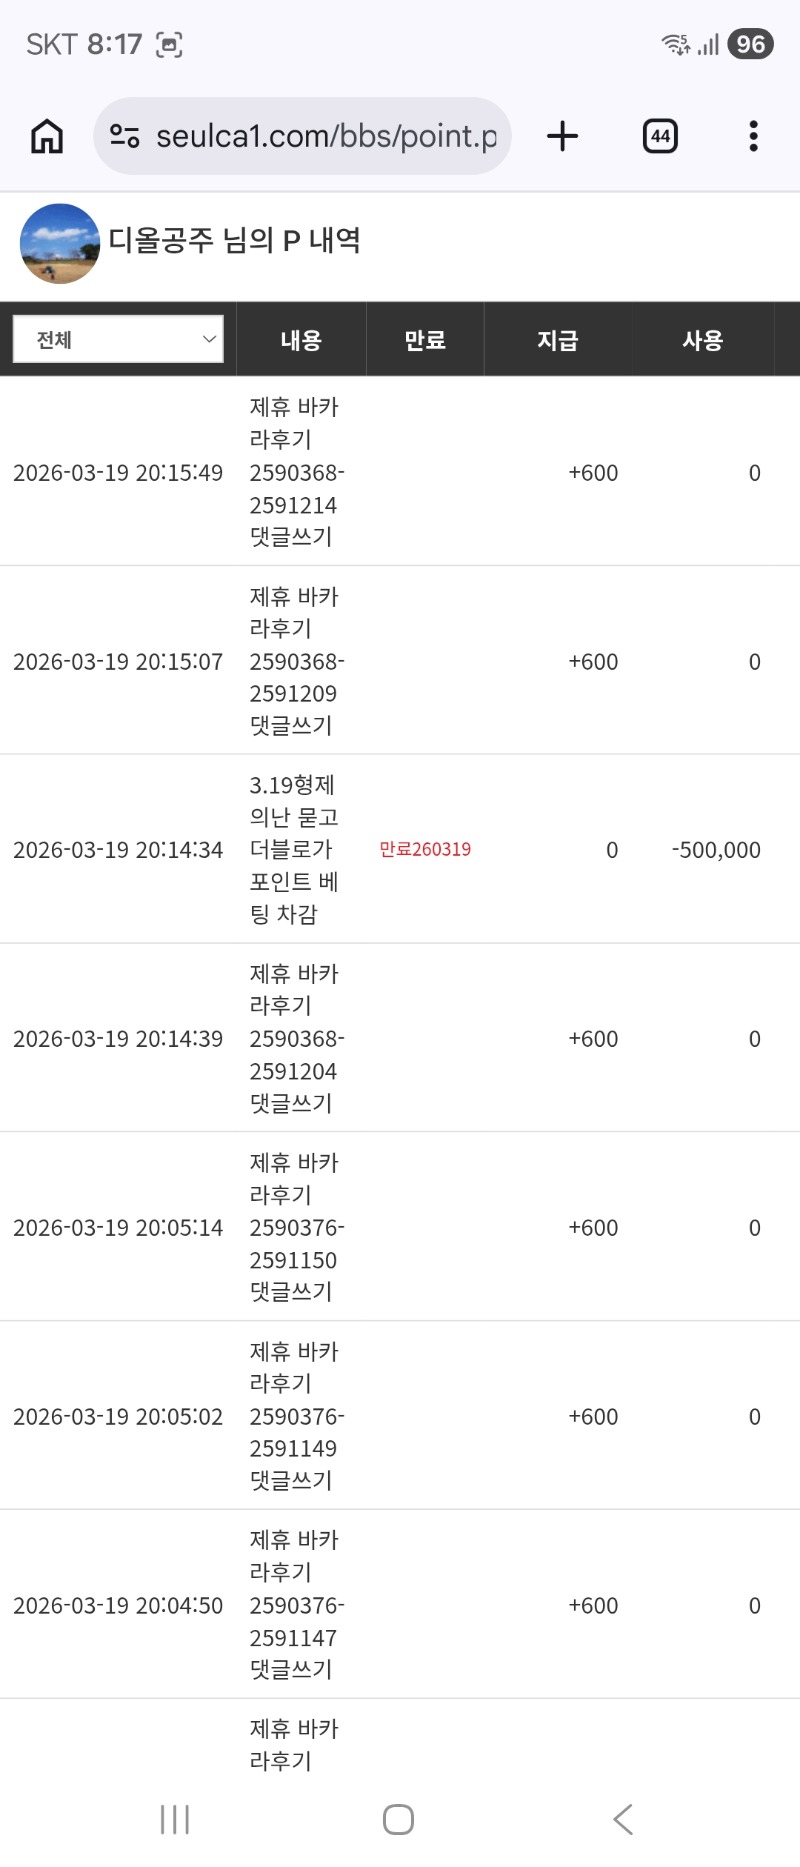Tap the Android back navigation arrow
This screenshot has width=800, height=1867.
click(623, 1819)
